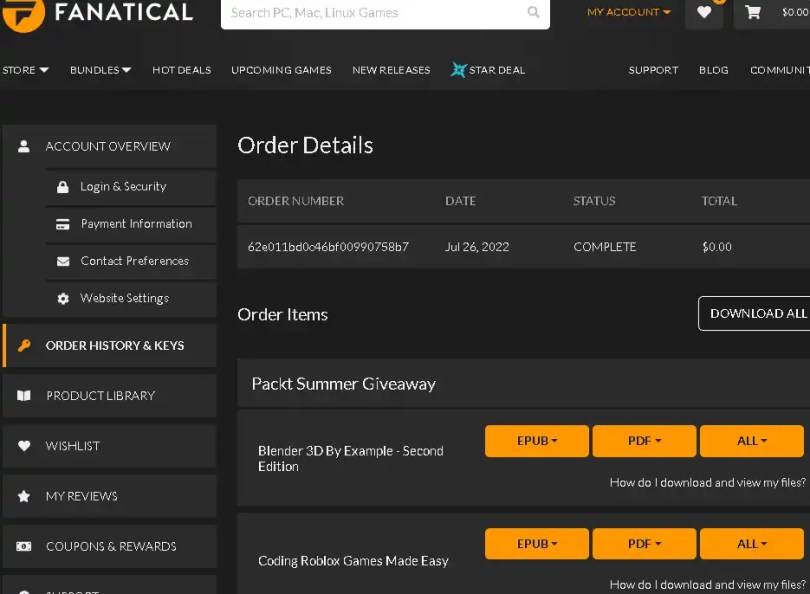This screenshot has width=810, height=594.
Task: Click the Download All button
Action: (x=754, y=313)
